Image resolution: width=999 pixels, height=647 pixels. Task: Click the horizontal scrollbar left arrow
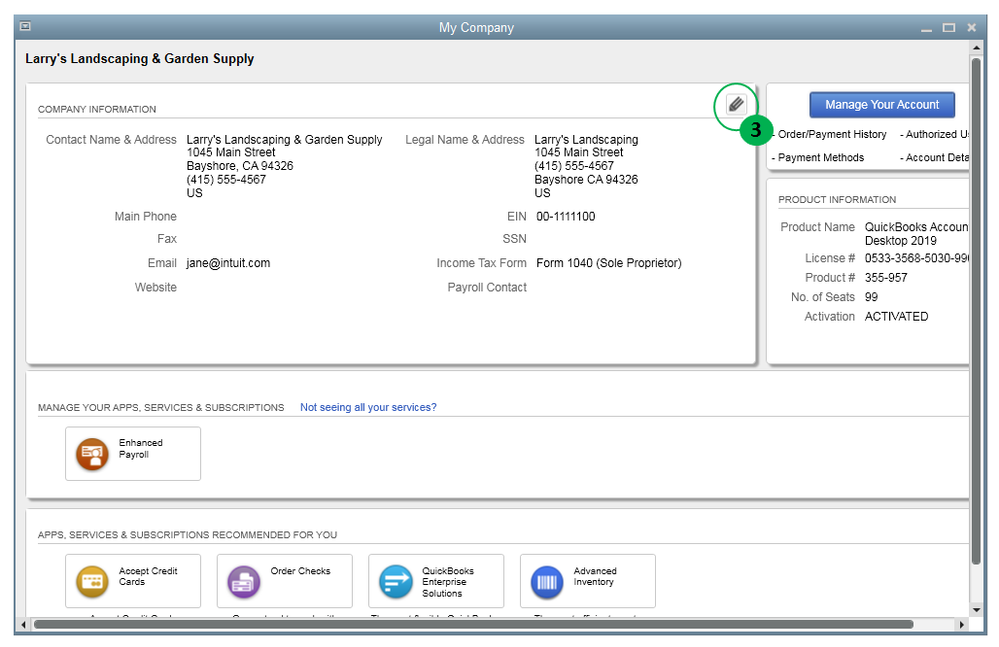click(24, 625)
